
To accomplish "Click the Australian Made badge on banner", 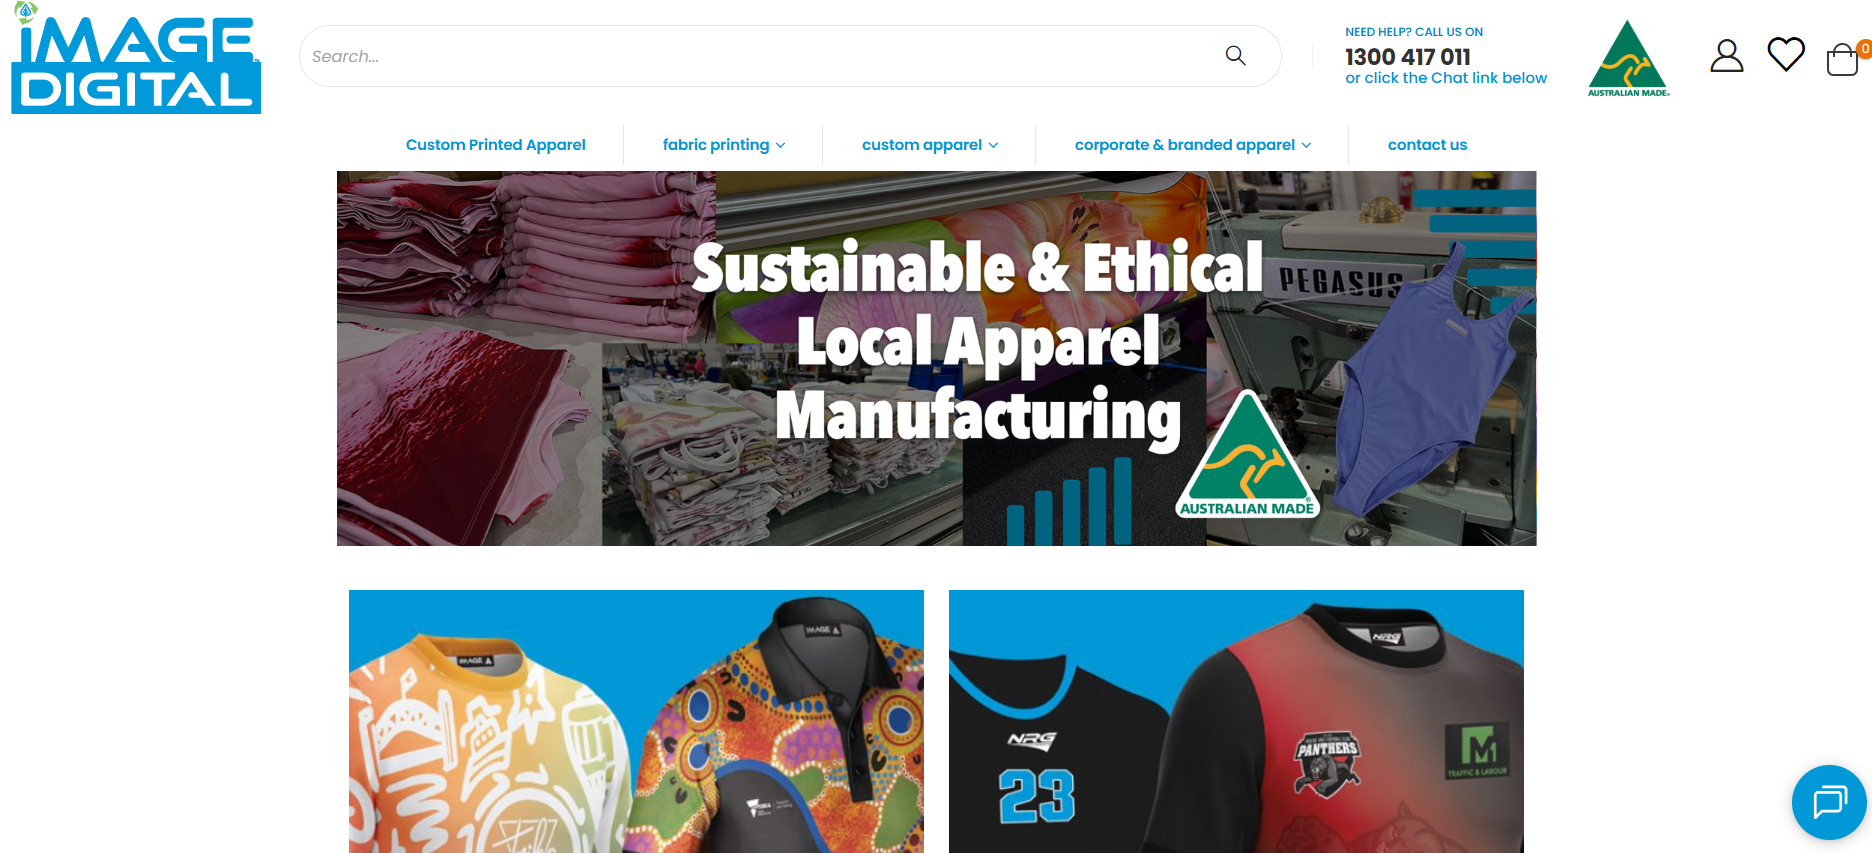I will (1247, 455).
